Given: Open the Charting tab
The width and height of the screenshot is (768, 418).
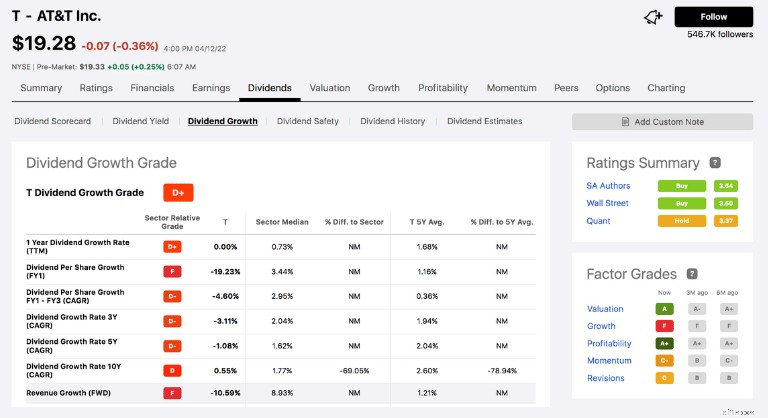Looking at the screenshot, I should (666, 88).
